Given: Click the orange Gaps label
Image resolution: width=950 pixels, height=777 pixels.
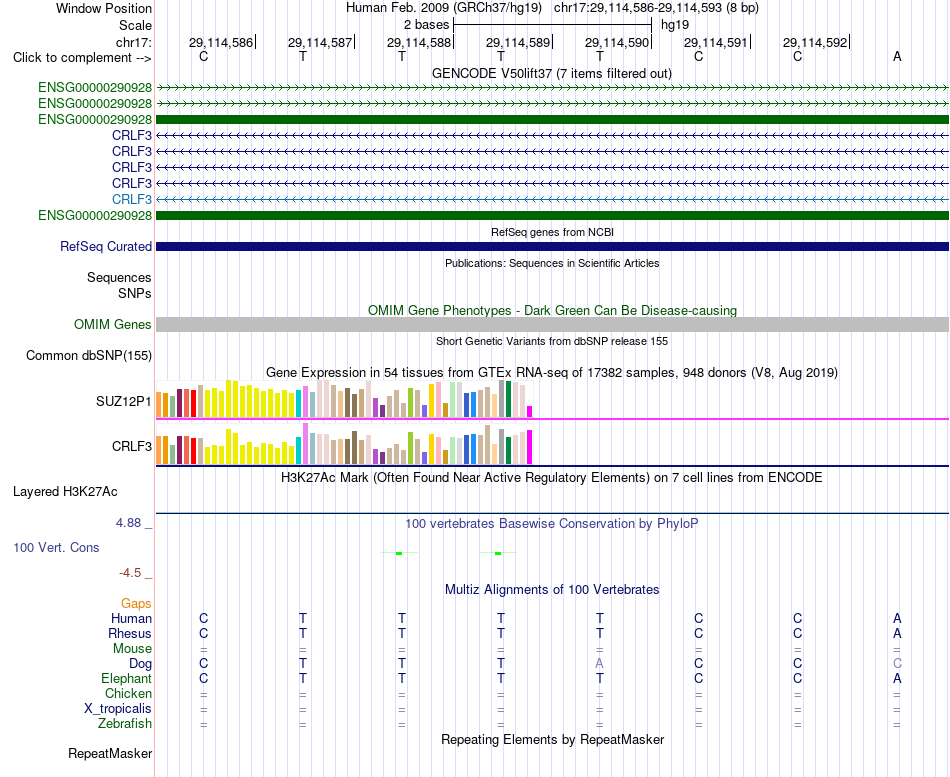Looking at the screenshot, I should [x=136, y=603].
